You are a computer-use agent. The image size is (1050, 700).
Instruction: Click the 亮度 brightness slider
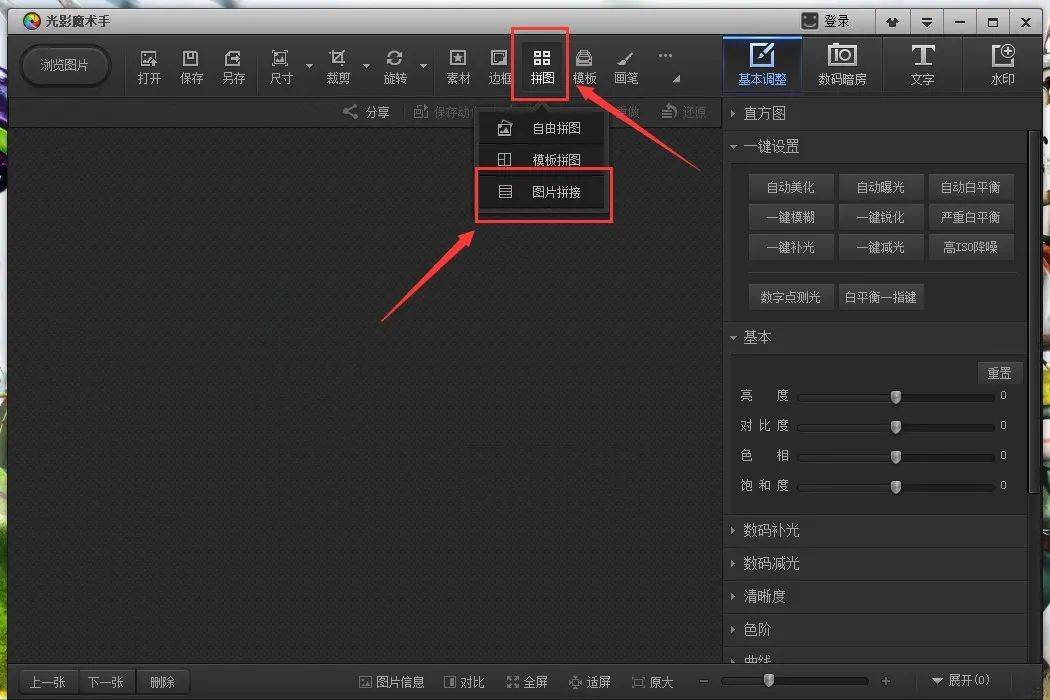click(x=895, y=397)
